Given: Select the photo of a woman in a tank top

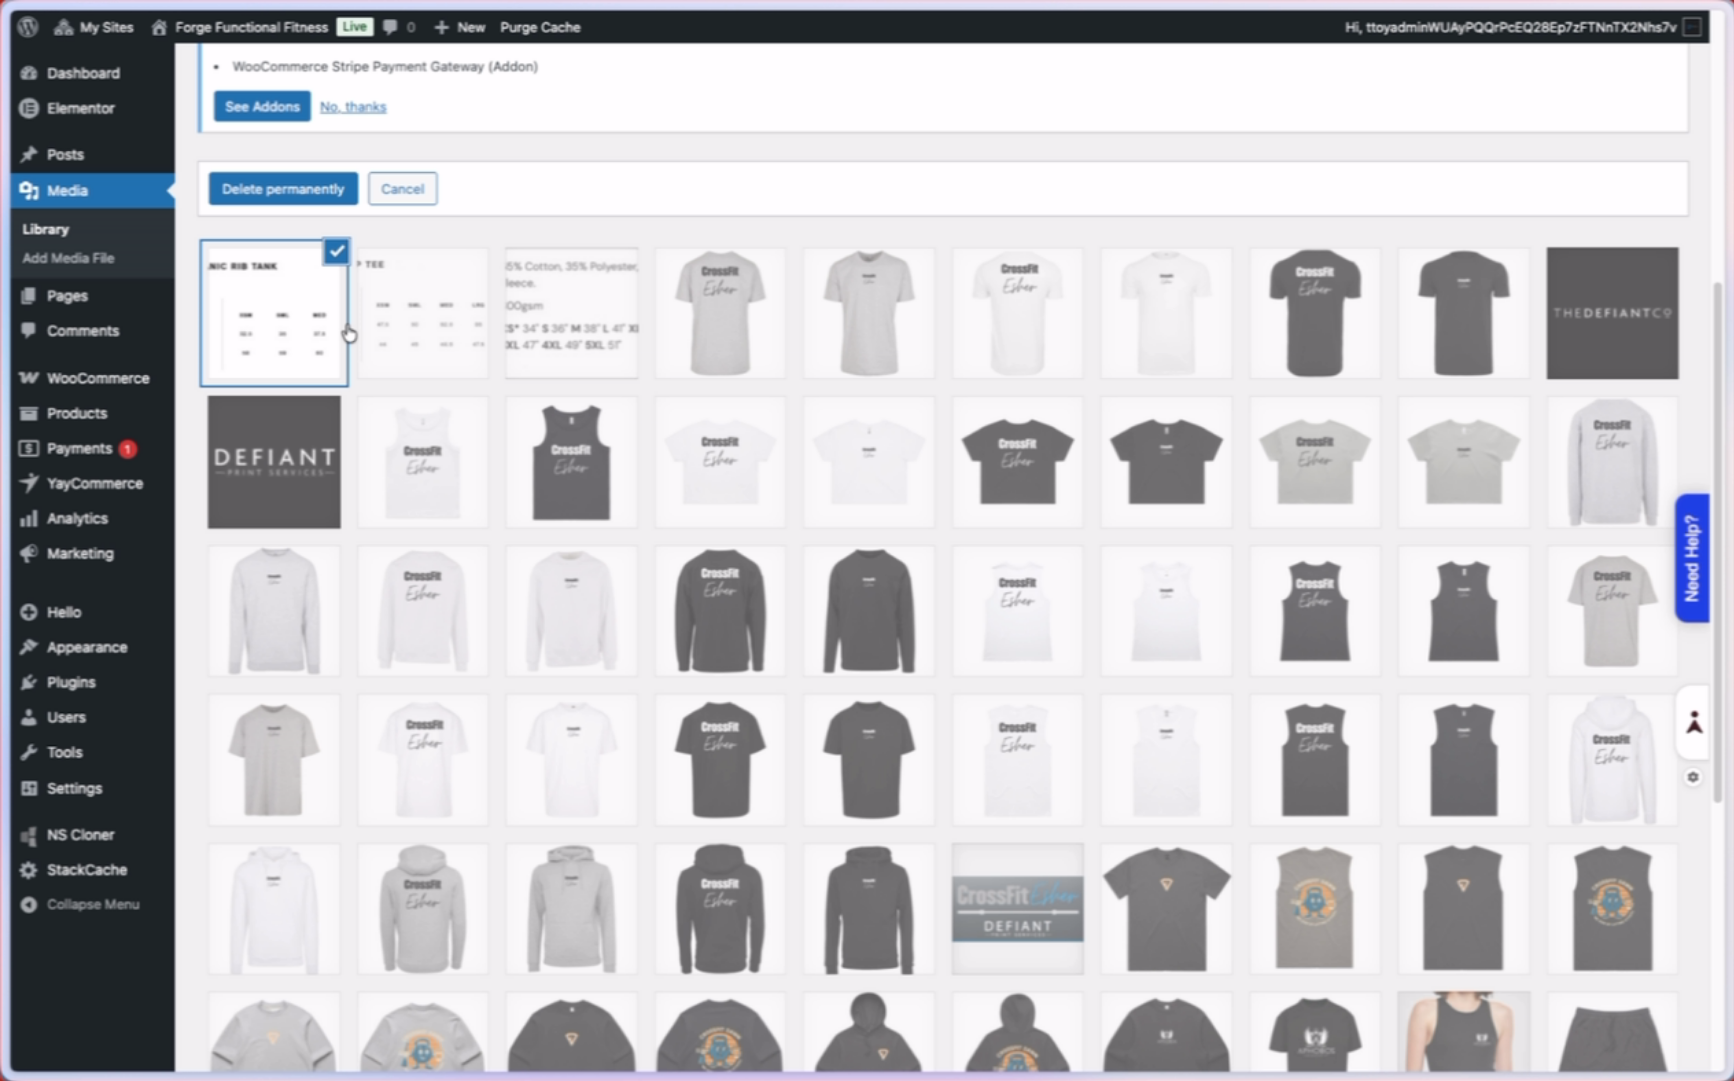Looking at the screenshot, I should pos(1463,1032).
